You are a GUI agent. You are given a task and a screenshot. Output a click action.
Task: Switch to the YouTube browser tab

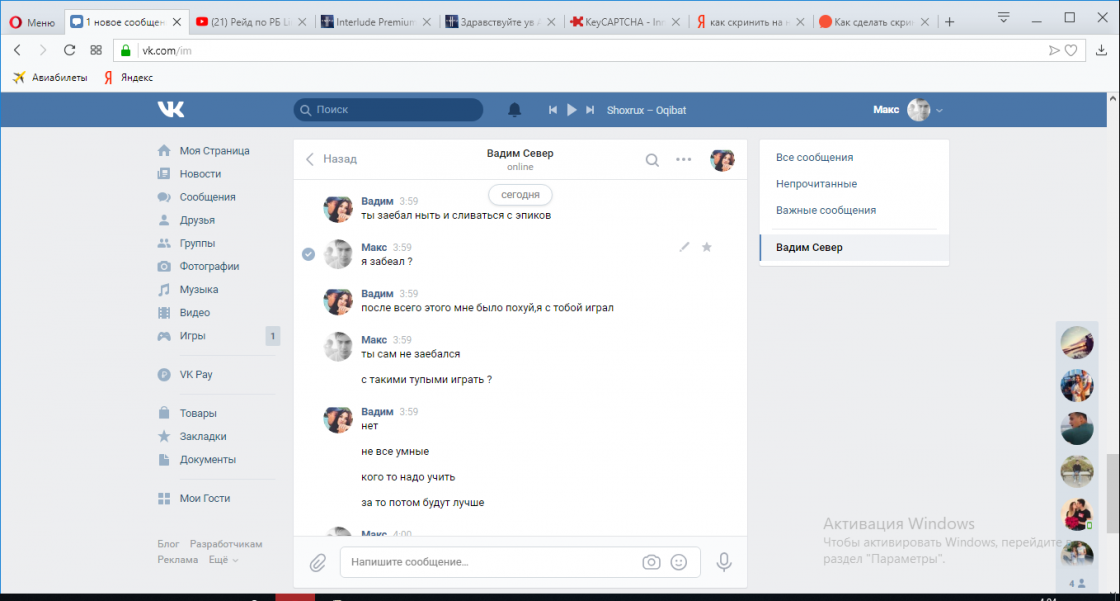251,22
